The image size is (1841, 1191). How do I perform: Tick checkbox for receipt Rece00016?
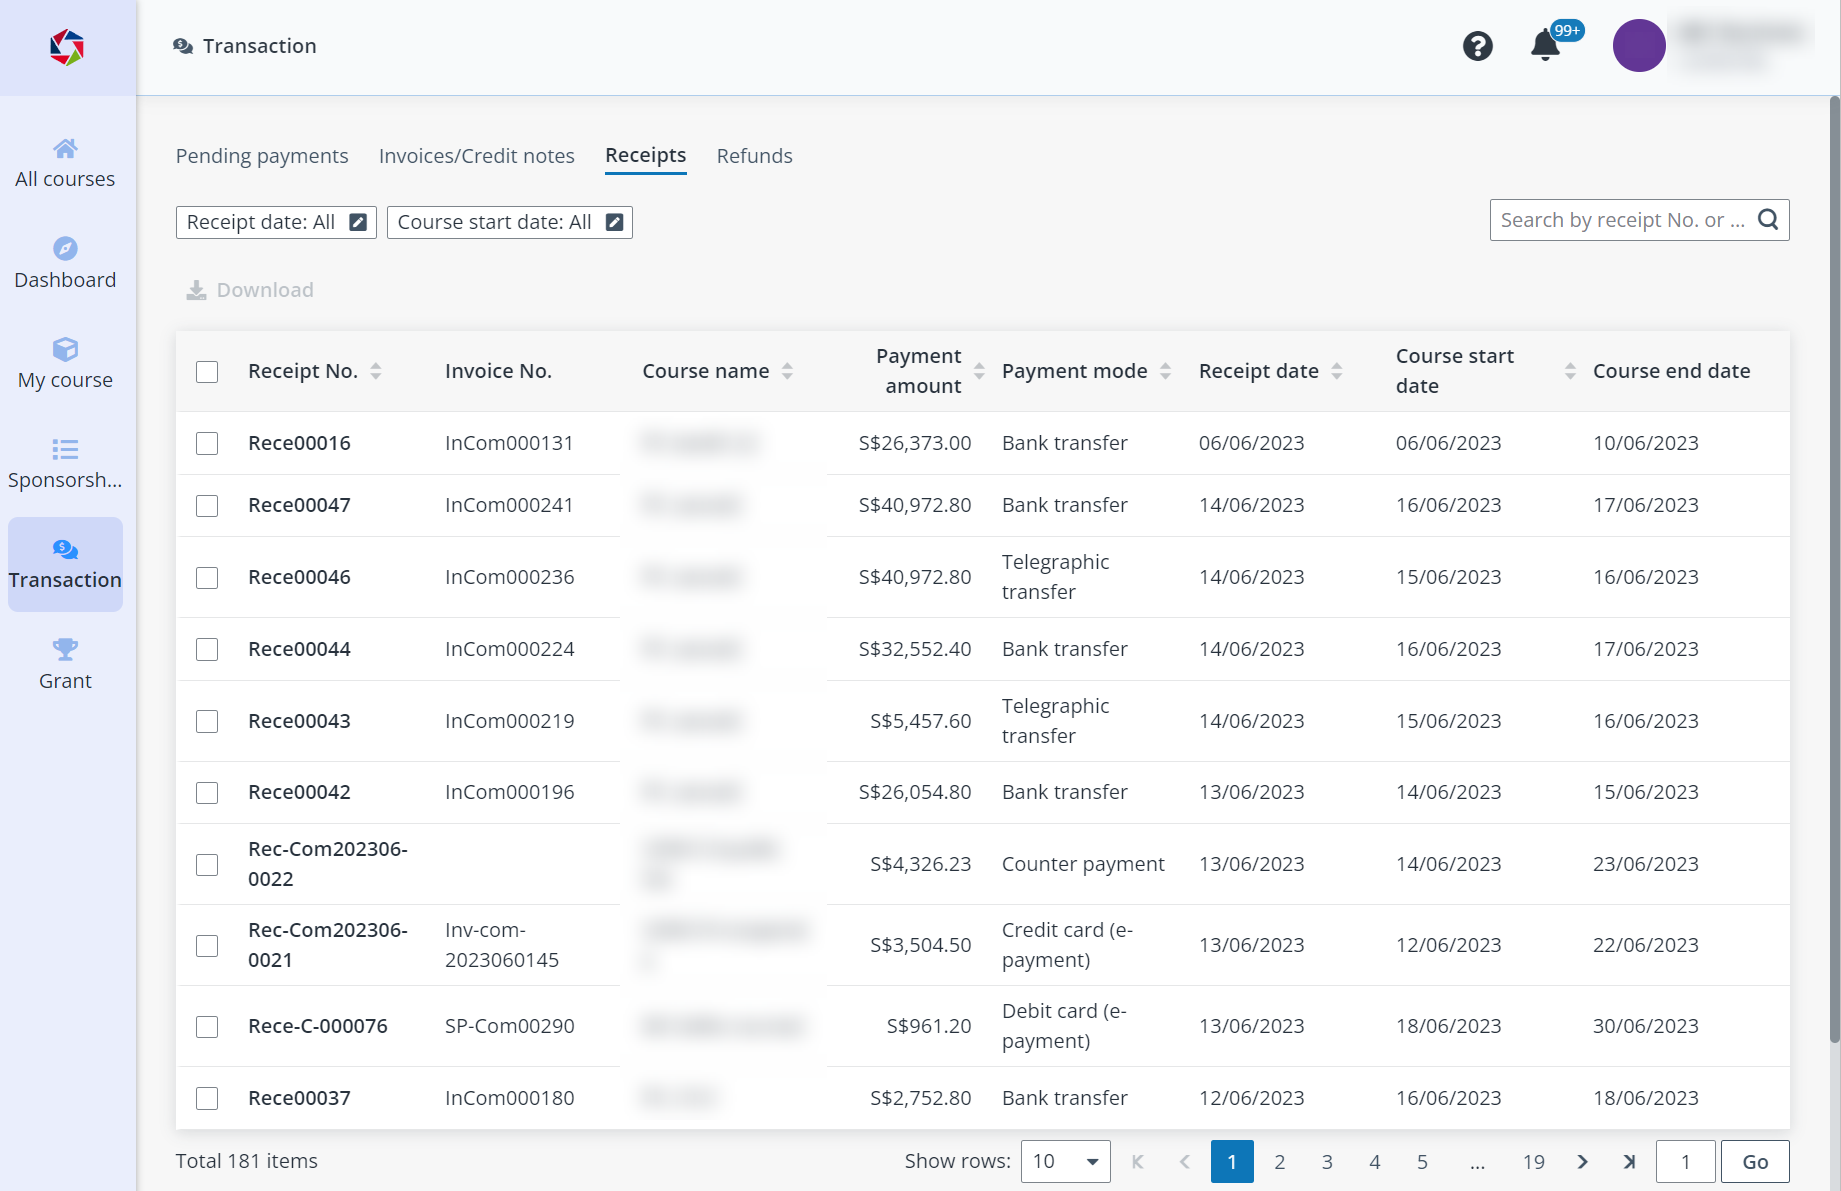click(x=207, y=443)
